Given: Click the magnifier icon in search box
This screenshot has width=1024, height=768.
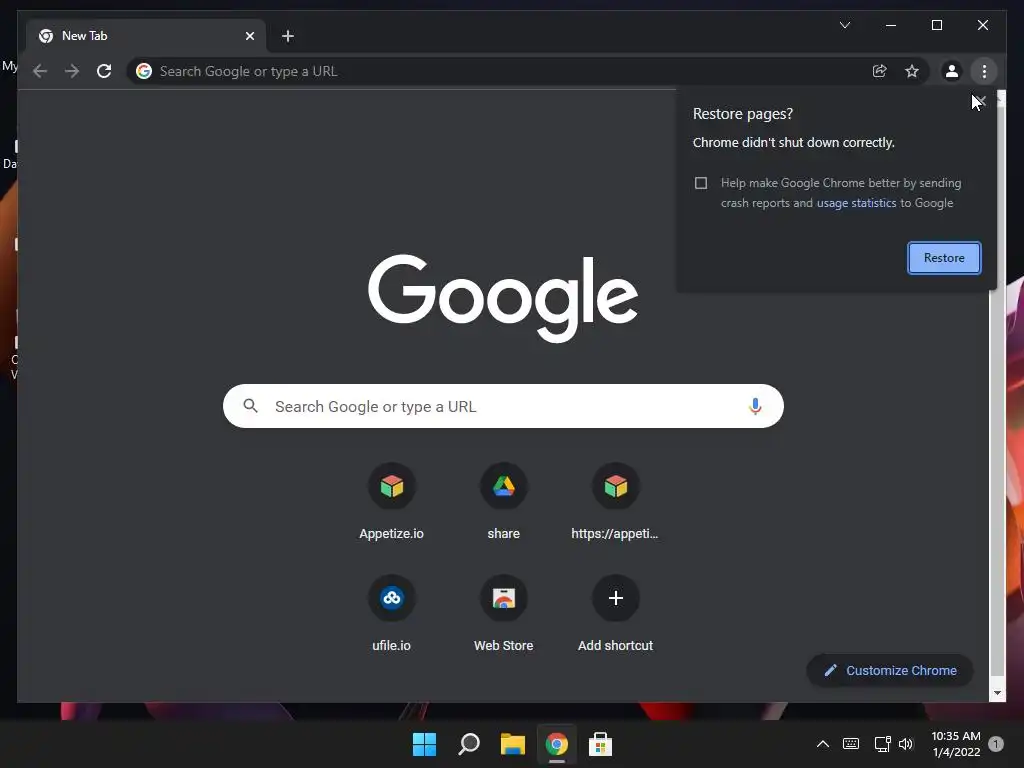Looking at the screenshot, I should point(250,406).
